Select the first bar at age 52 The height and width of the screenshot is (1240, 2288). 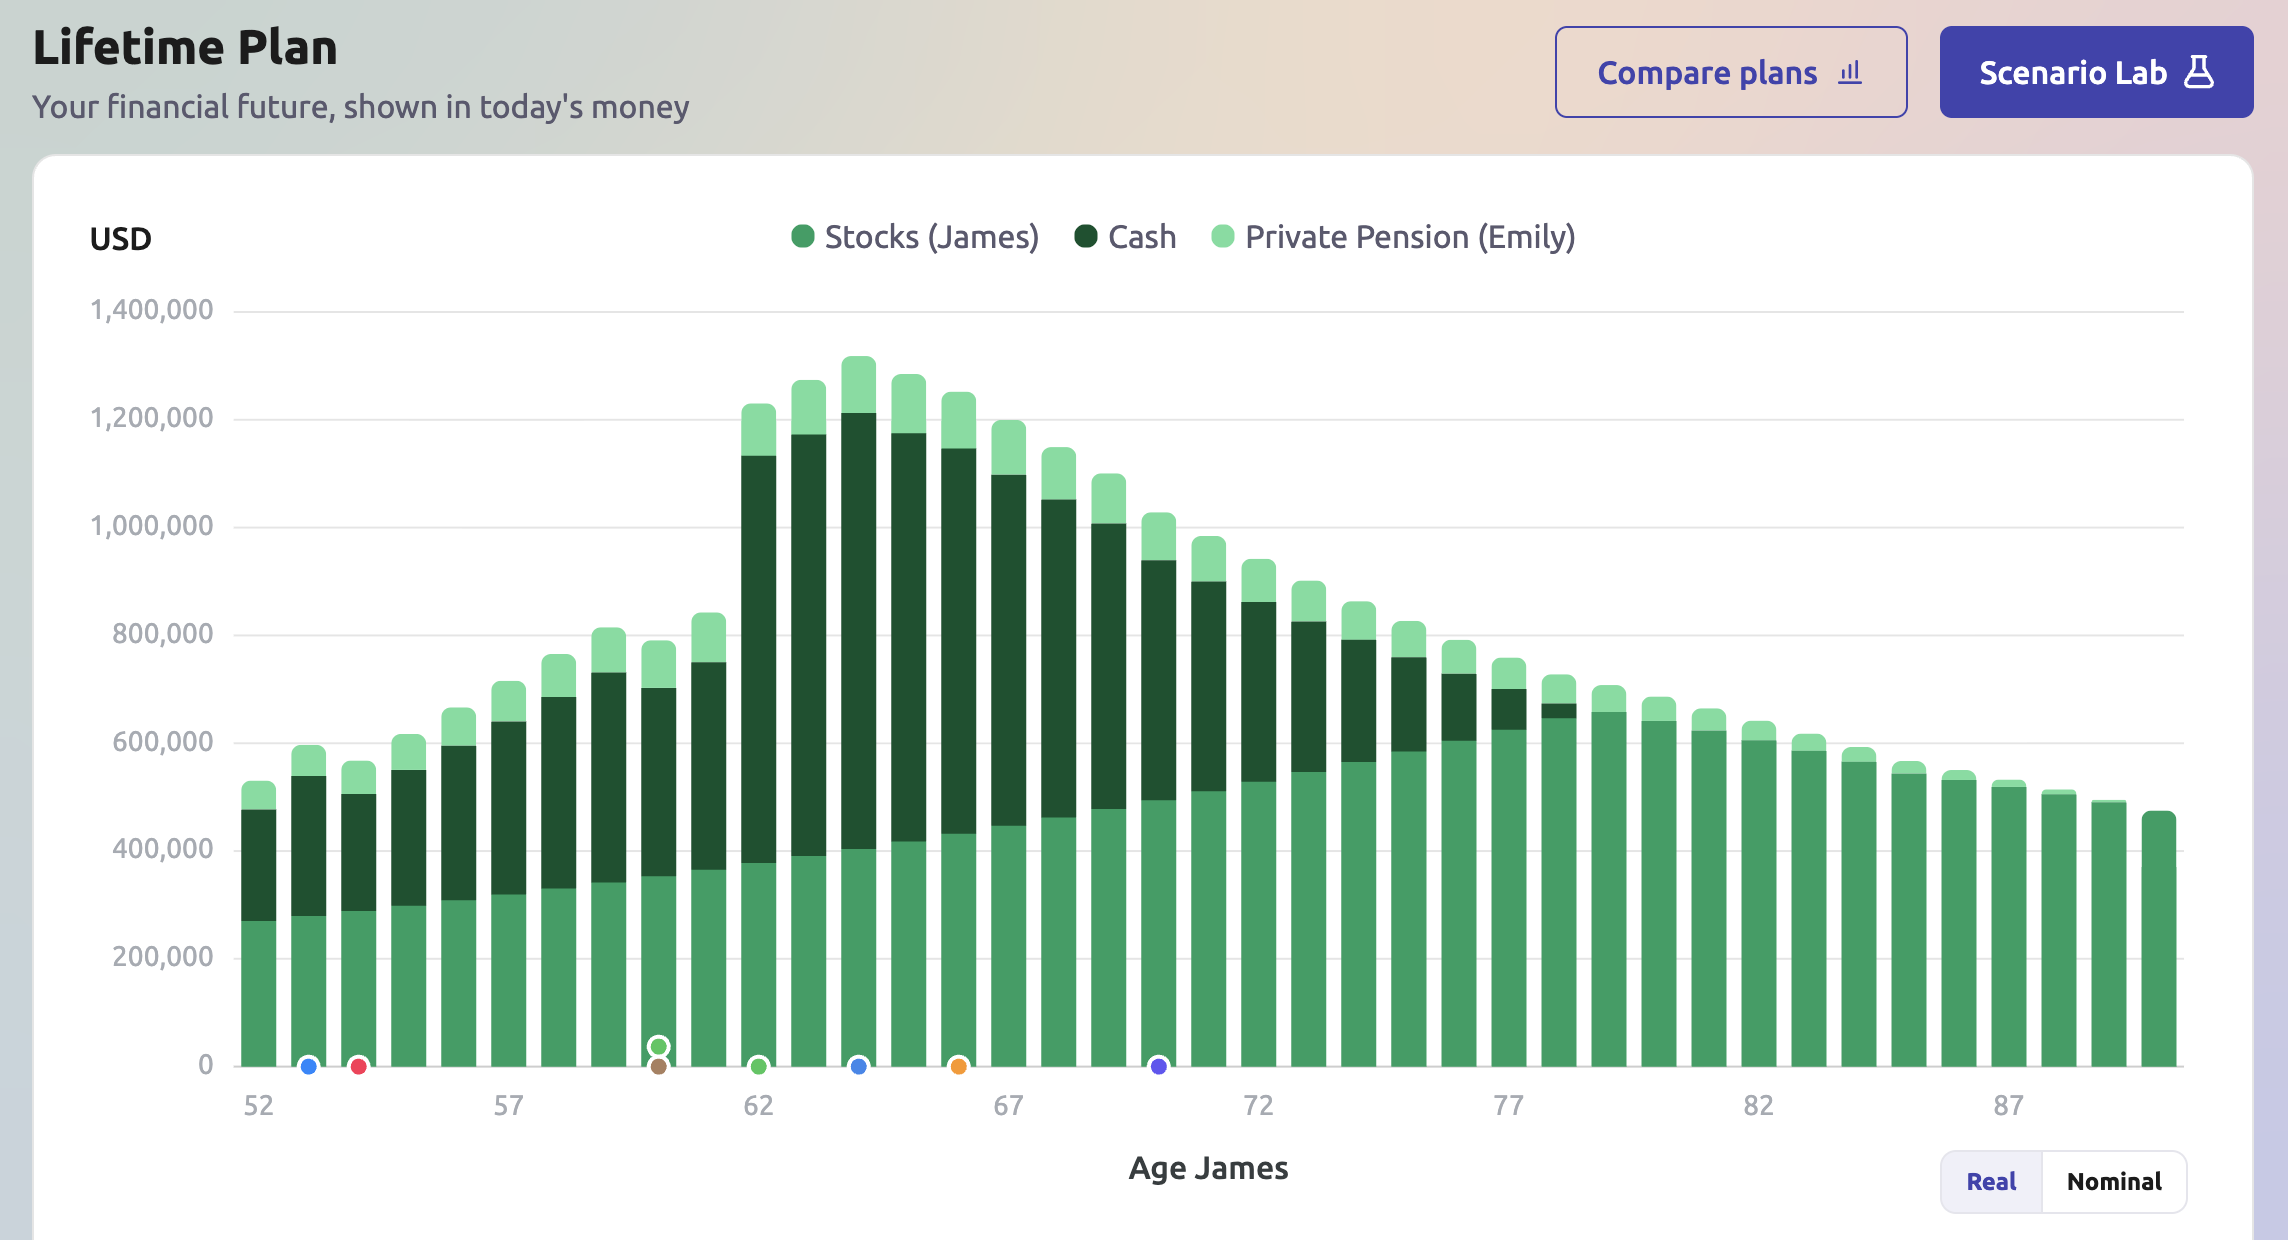(259, 924)
